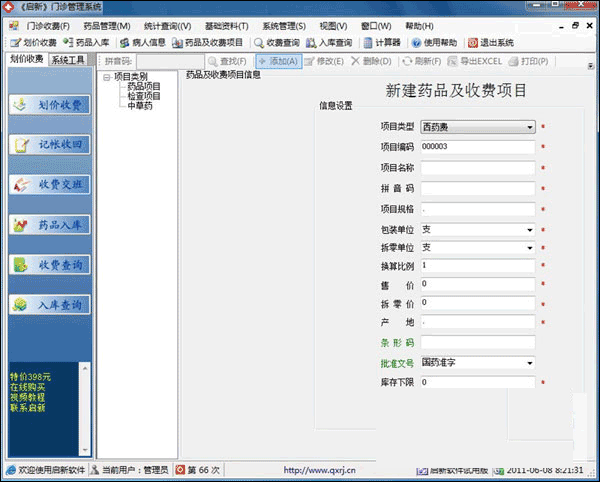The image size is (600, 482).
Task: Switch to the 系统工具 tab
Action: point(68,60)
